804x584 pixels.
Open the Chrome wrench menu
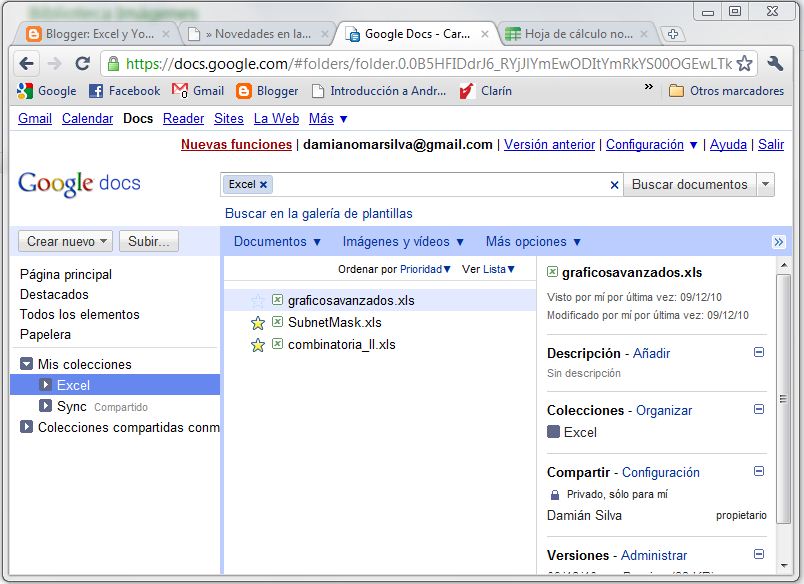click(775, 64)
